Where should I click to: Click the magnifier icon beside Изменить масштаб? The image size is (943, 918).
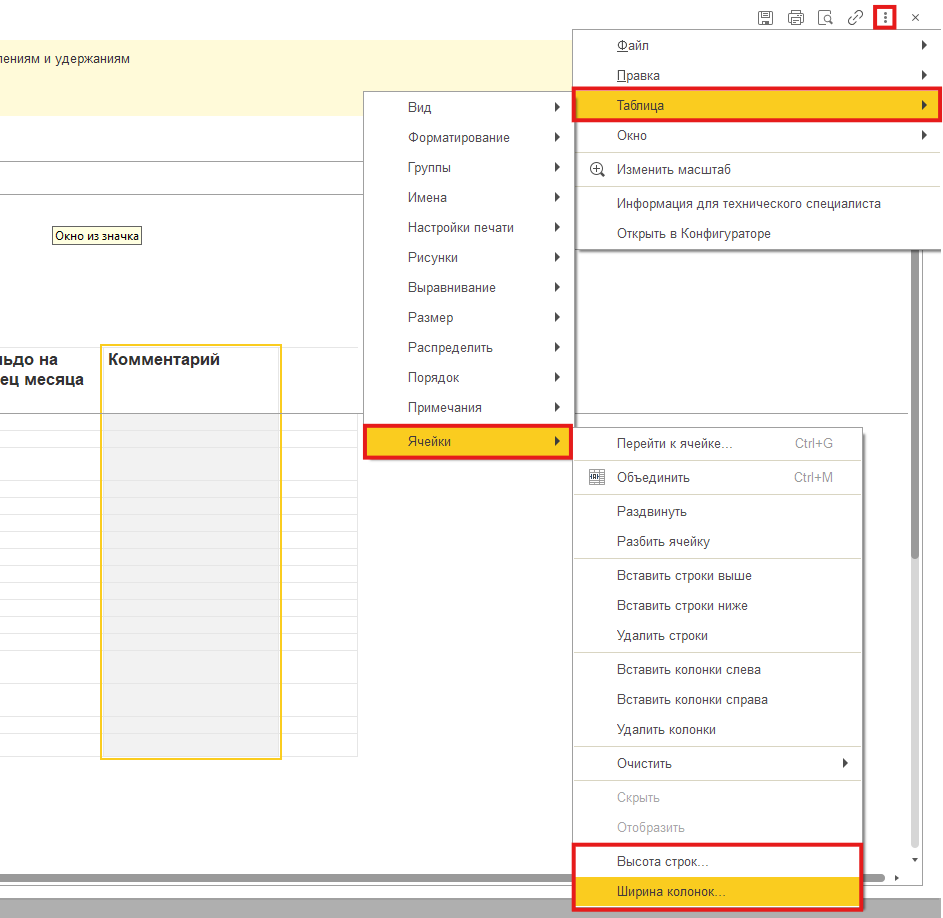[597, 170]
